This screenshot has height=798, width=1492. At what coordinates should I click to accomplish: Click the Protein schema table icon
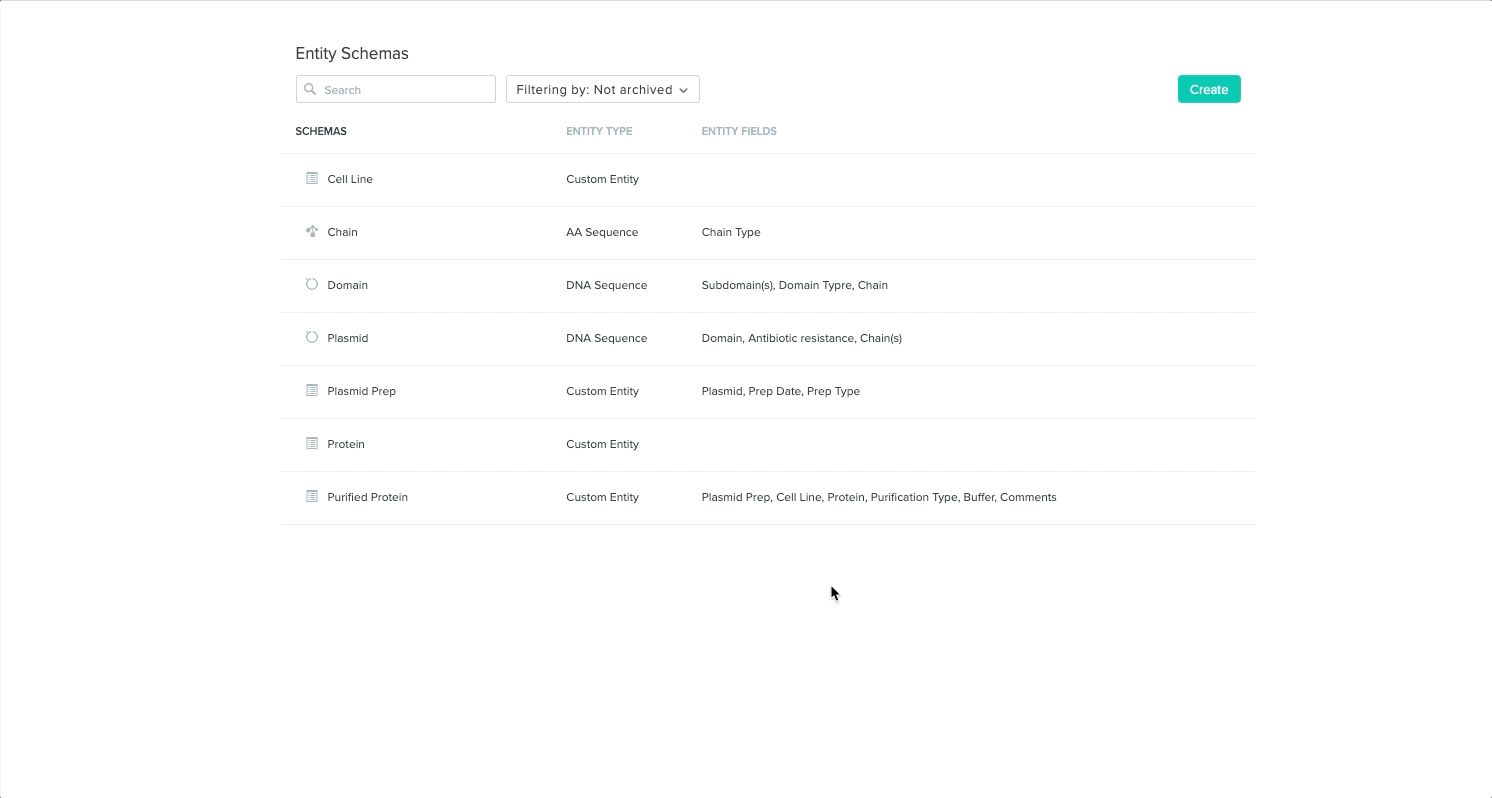pos(312,443)
